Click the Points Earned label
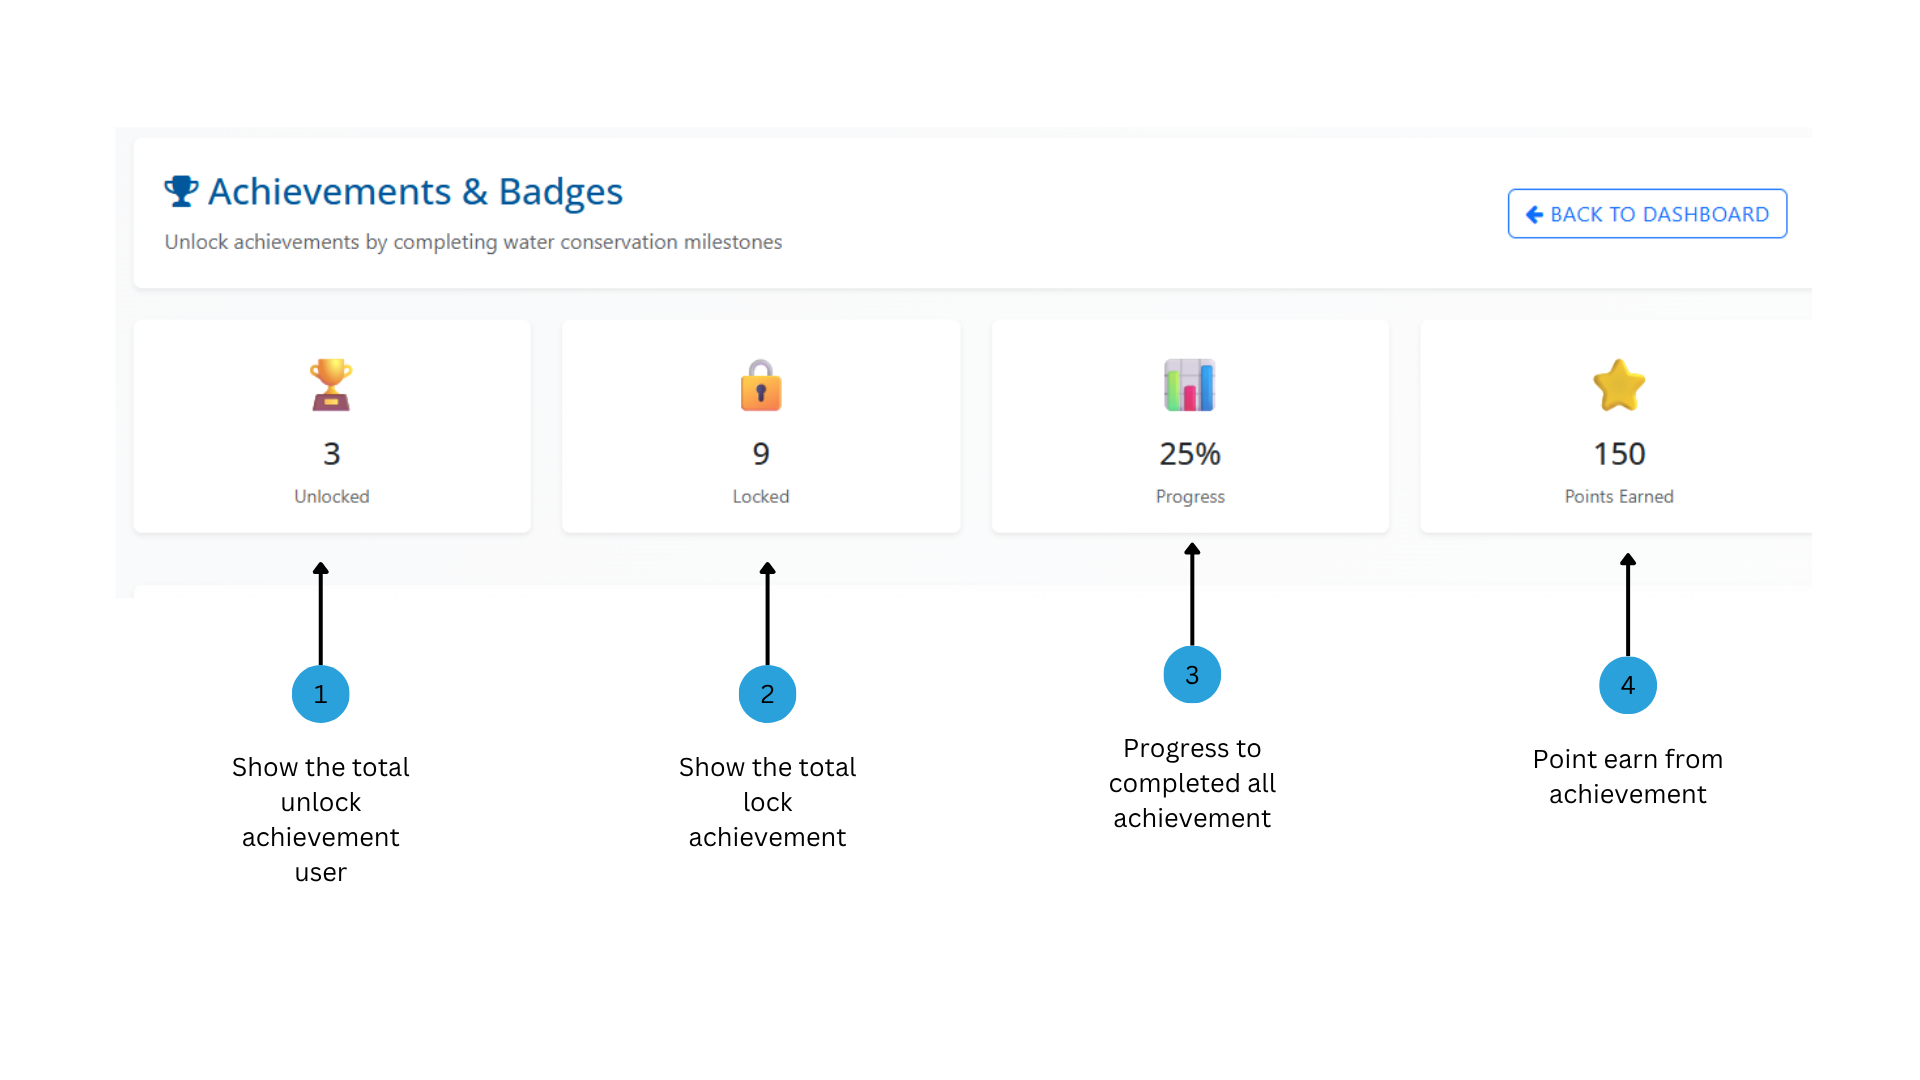Viewport: 1920px width, 1080px height. 1619,497
